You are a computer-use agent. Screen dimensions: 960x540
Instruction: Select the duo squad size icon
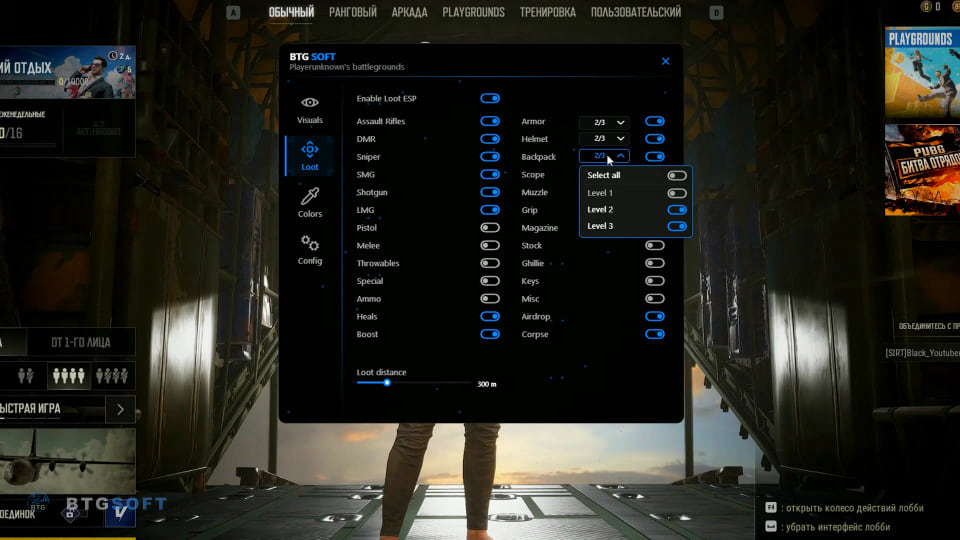point(25,375)
